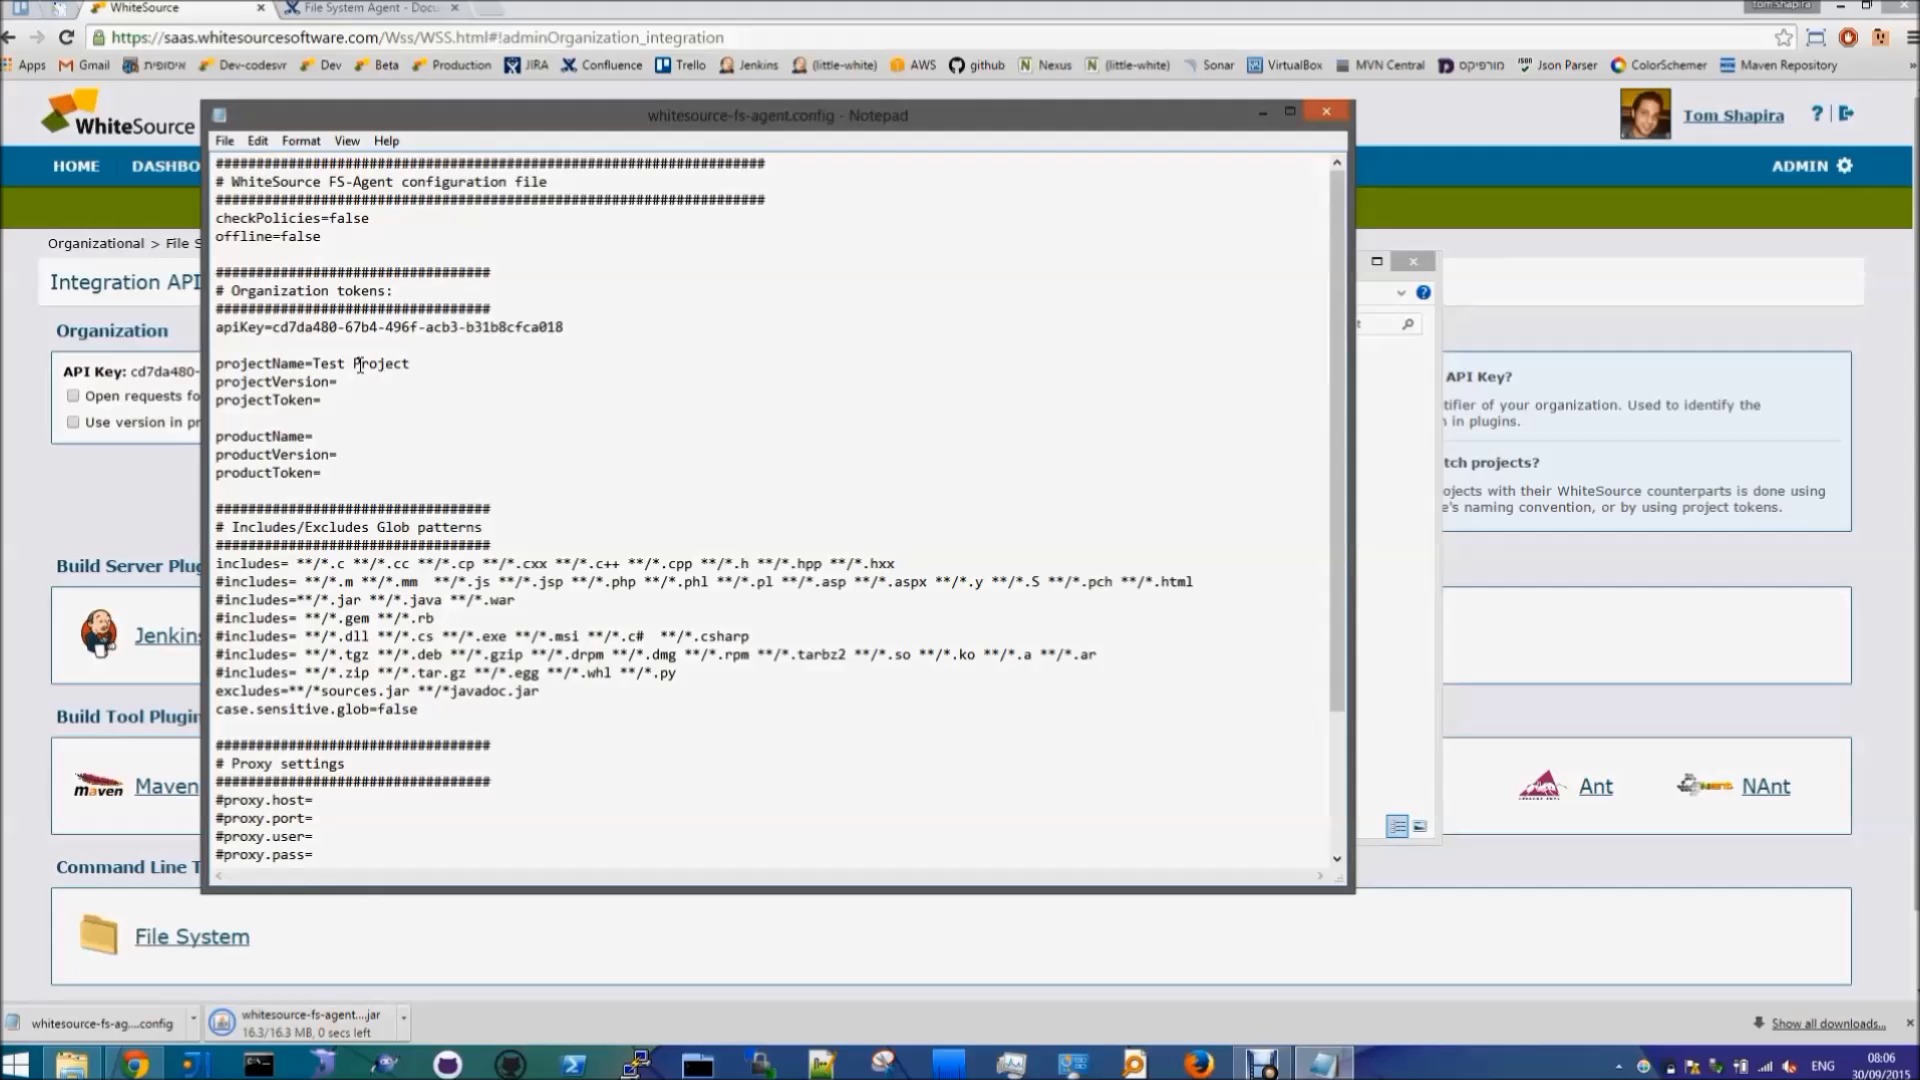Click the browser back arrow
Screen dimensions: 1920x1080
[x=9, y=37]
